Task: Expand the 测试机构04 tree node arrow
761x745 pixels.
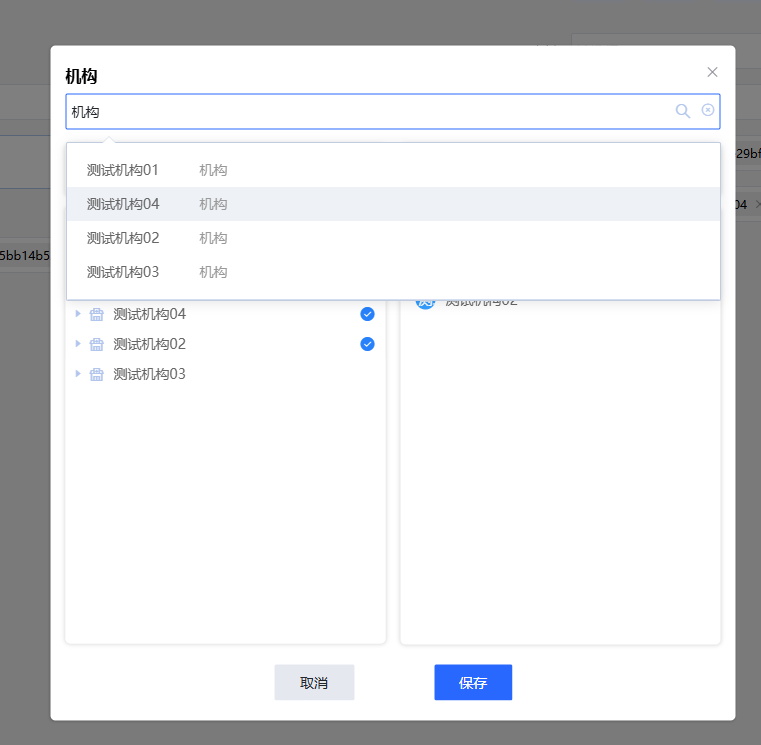Action: (78, 314)
